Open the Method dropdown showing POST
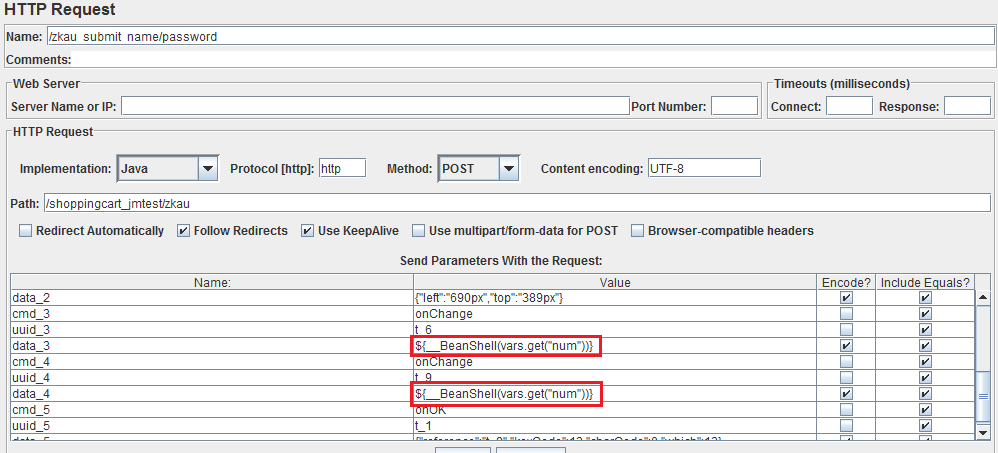This screenshot has height=453, width=998. (x=479, y=169)
